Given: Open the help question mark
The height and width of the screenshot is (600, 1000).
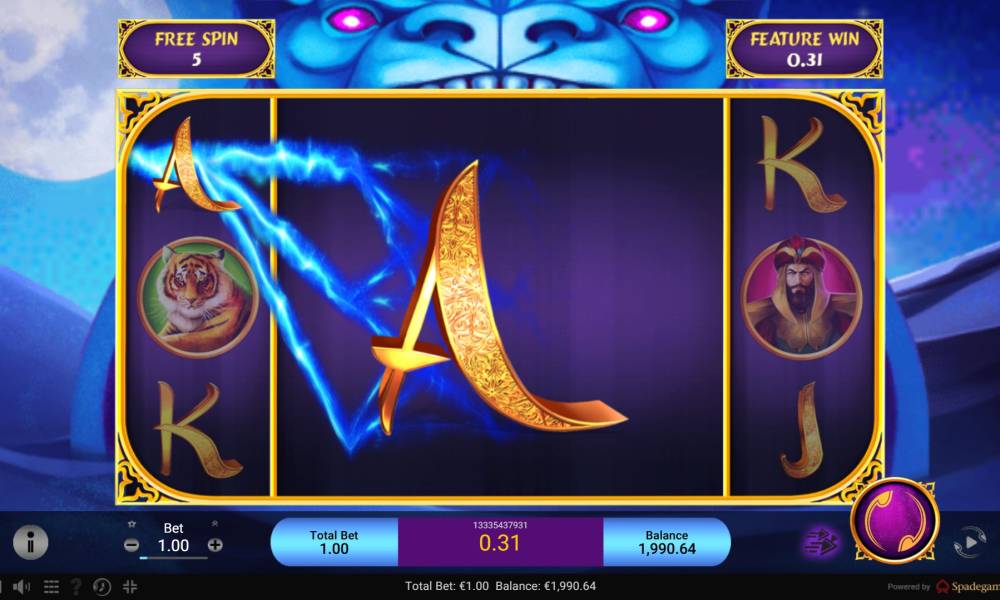Looking at the screenshot, I should pyautogui.click(x=76, y=587).
